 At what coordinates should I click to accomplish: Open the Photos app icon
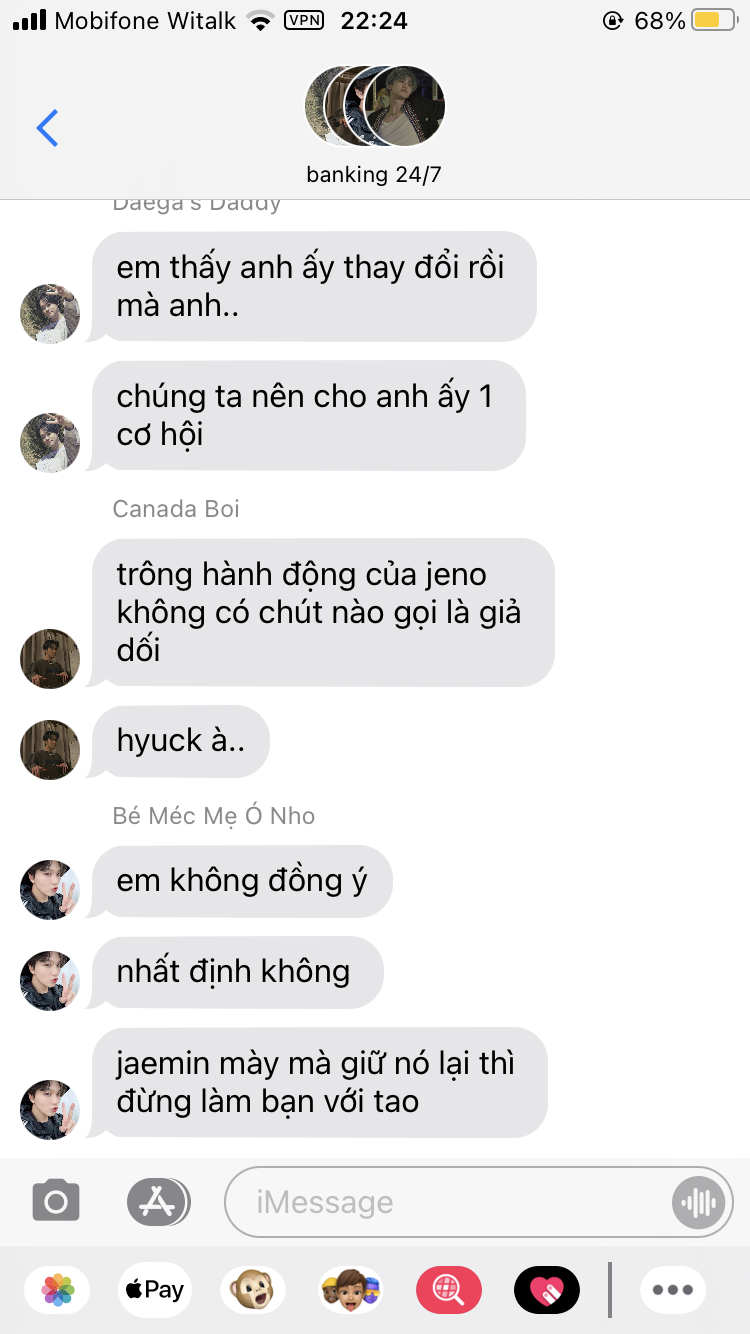[58, 1290]
